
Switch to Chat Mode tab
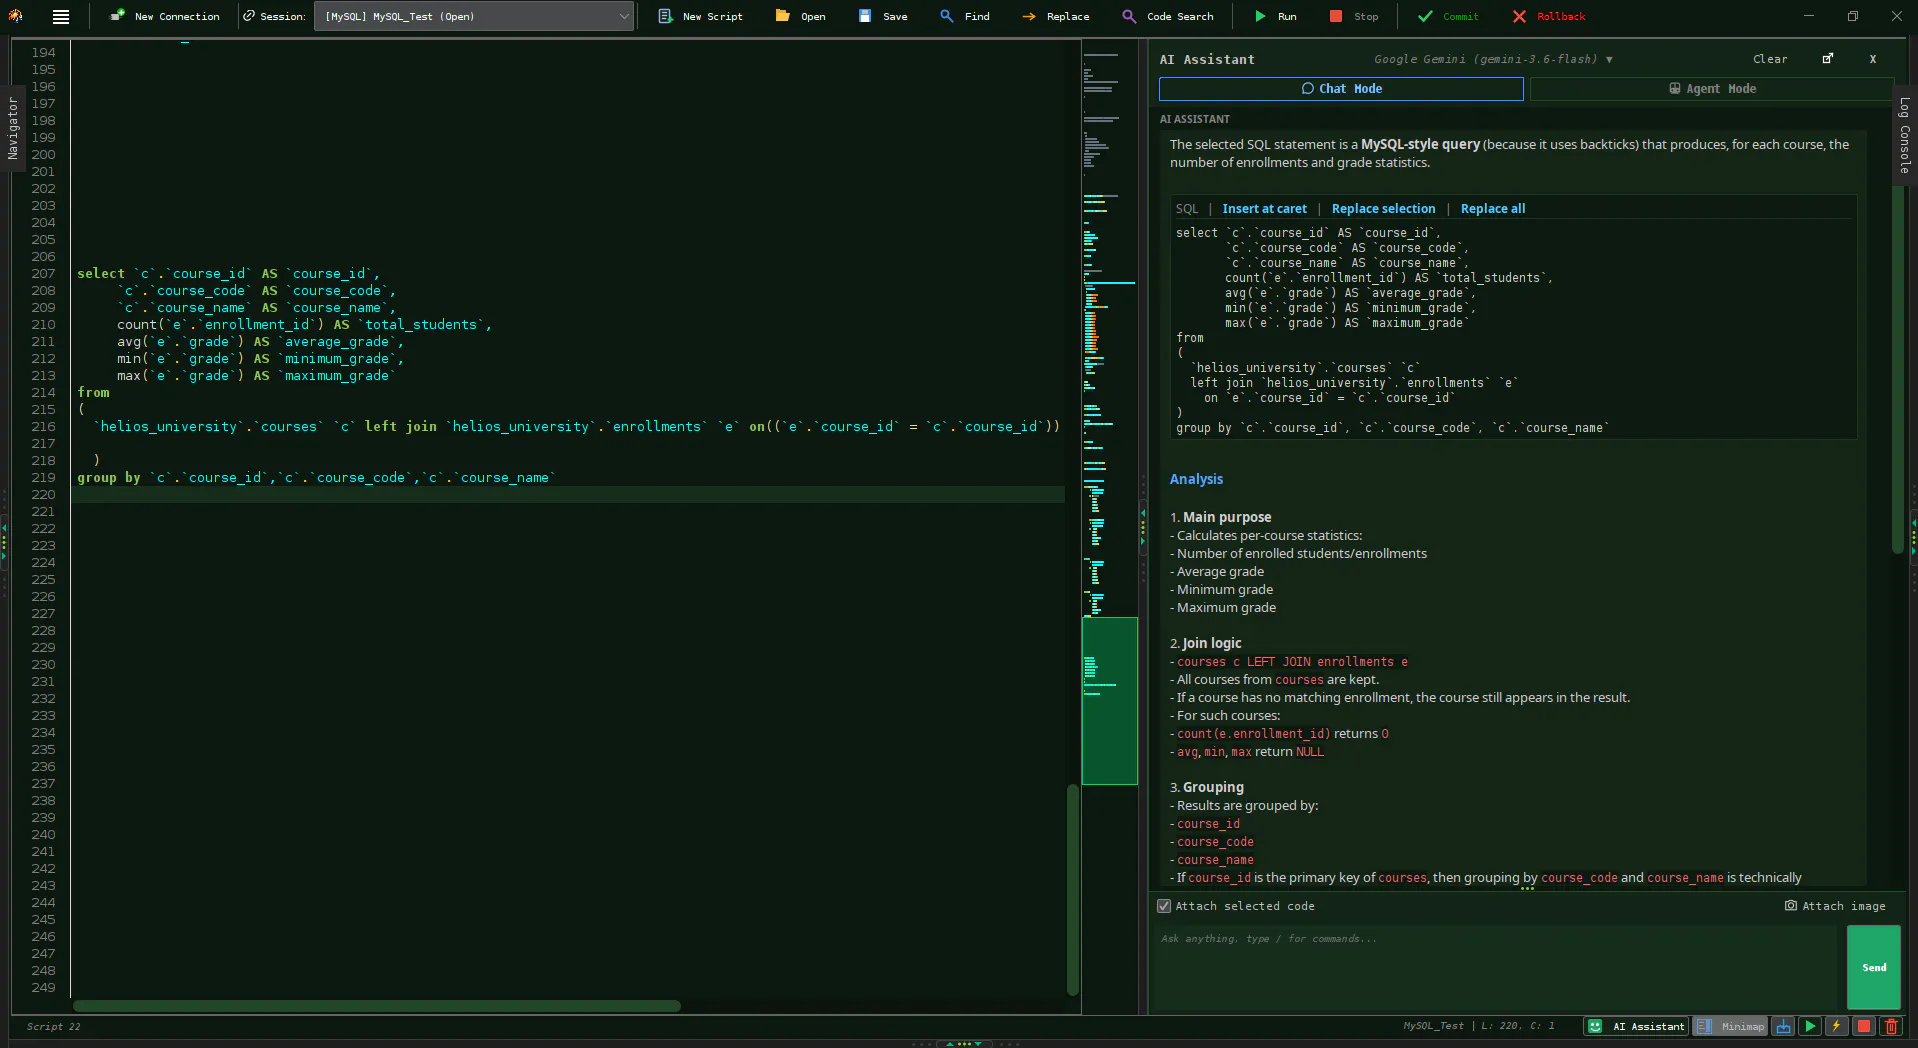pyautogui.click(x=1341, y=89)
